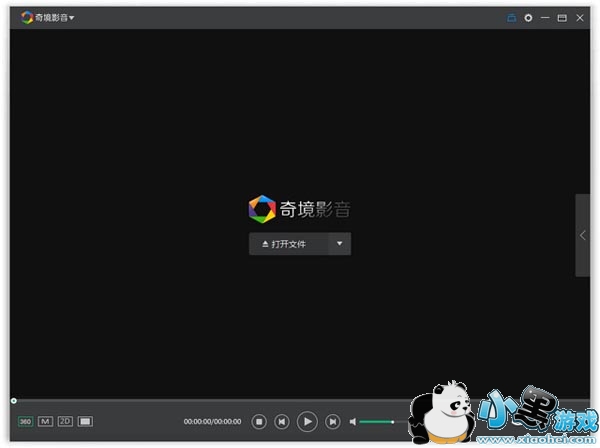
Task: Toggle the M mode button
Action: point(45,422)
